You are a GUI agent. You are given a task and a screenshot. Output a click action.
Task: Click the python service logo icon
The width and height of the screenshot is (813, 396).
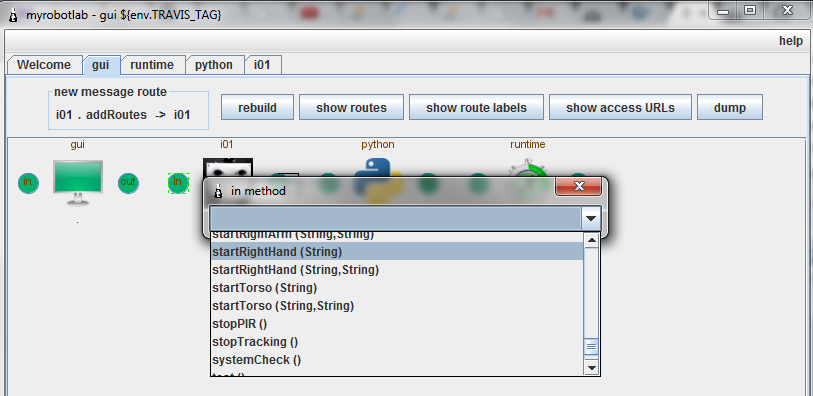click(378, 167)
